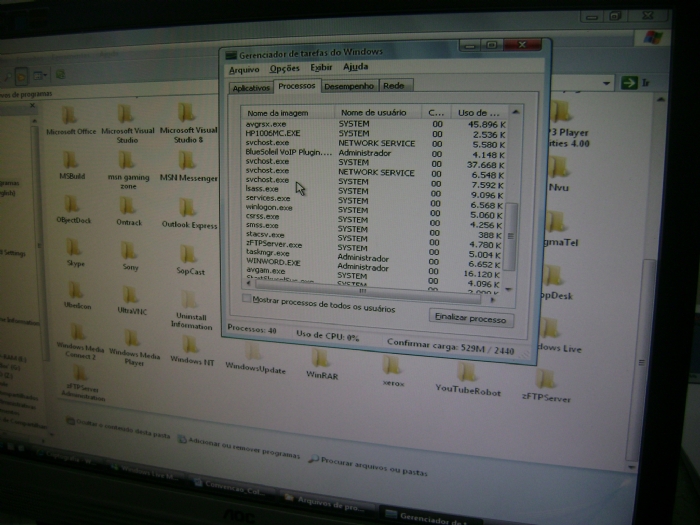
Task: Select the csrss.exe process row
Action: [374, 219]
